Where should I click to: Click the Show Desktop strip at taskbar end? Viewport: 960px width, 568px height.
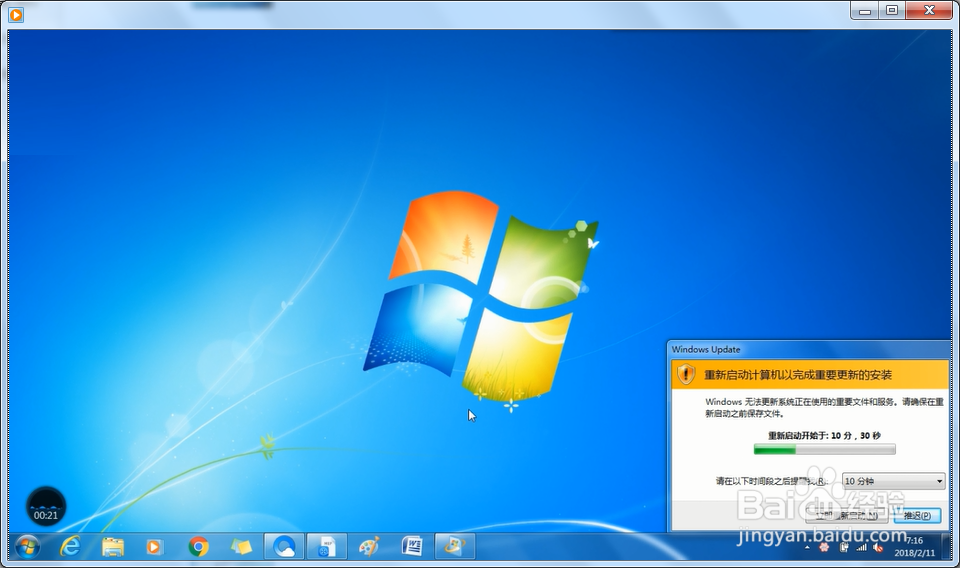click(947, 546)
